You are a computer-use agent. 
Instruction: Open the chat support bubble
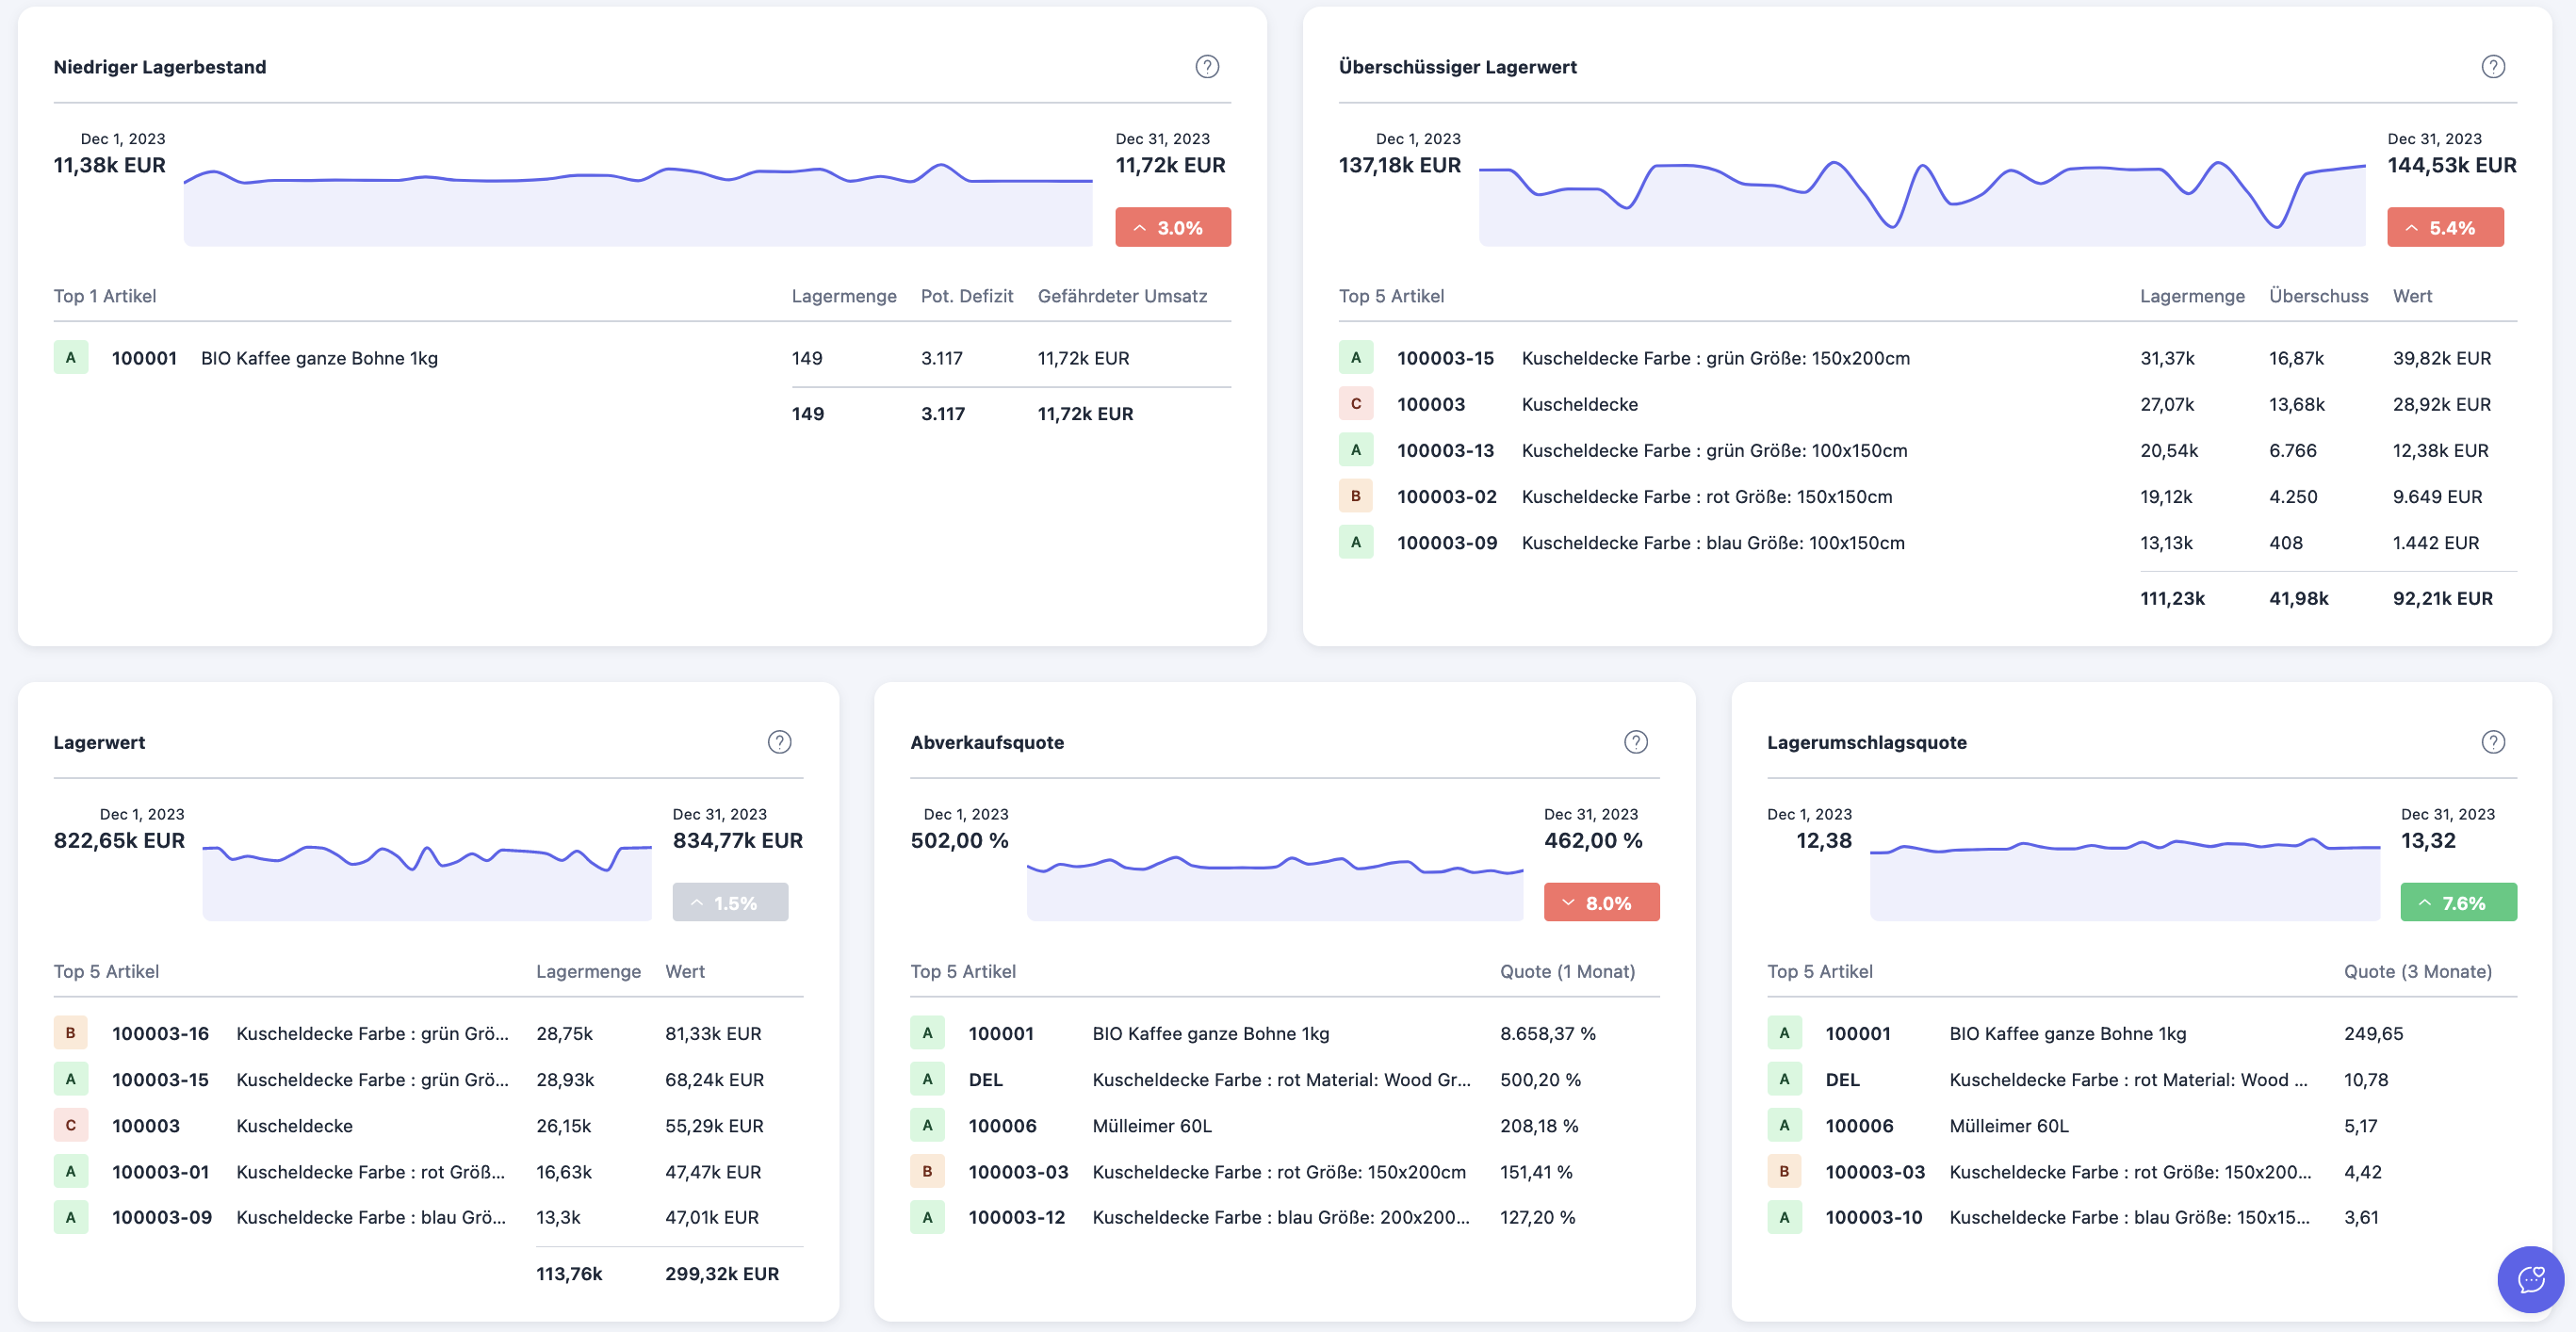click(2530, 1278)
